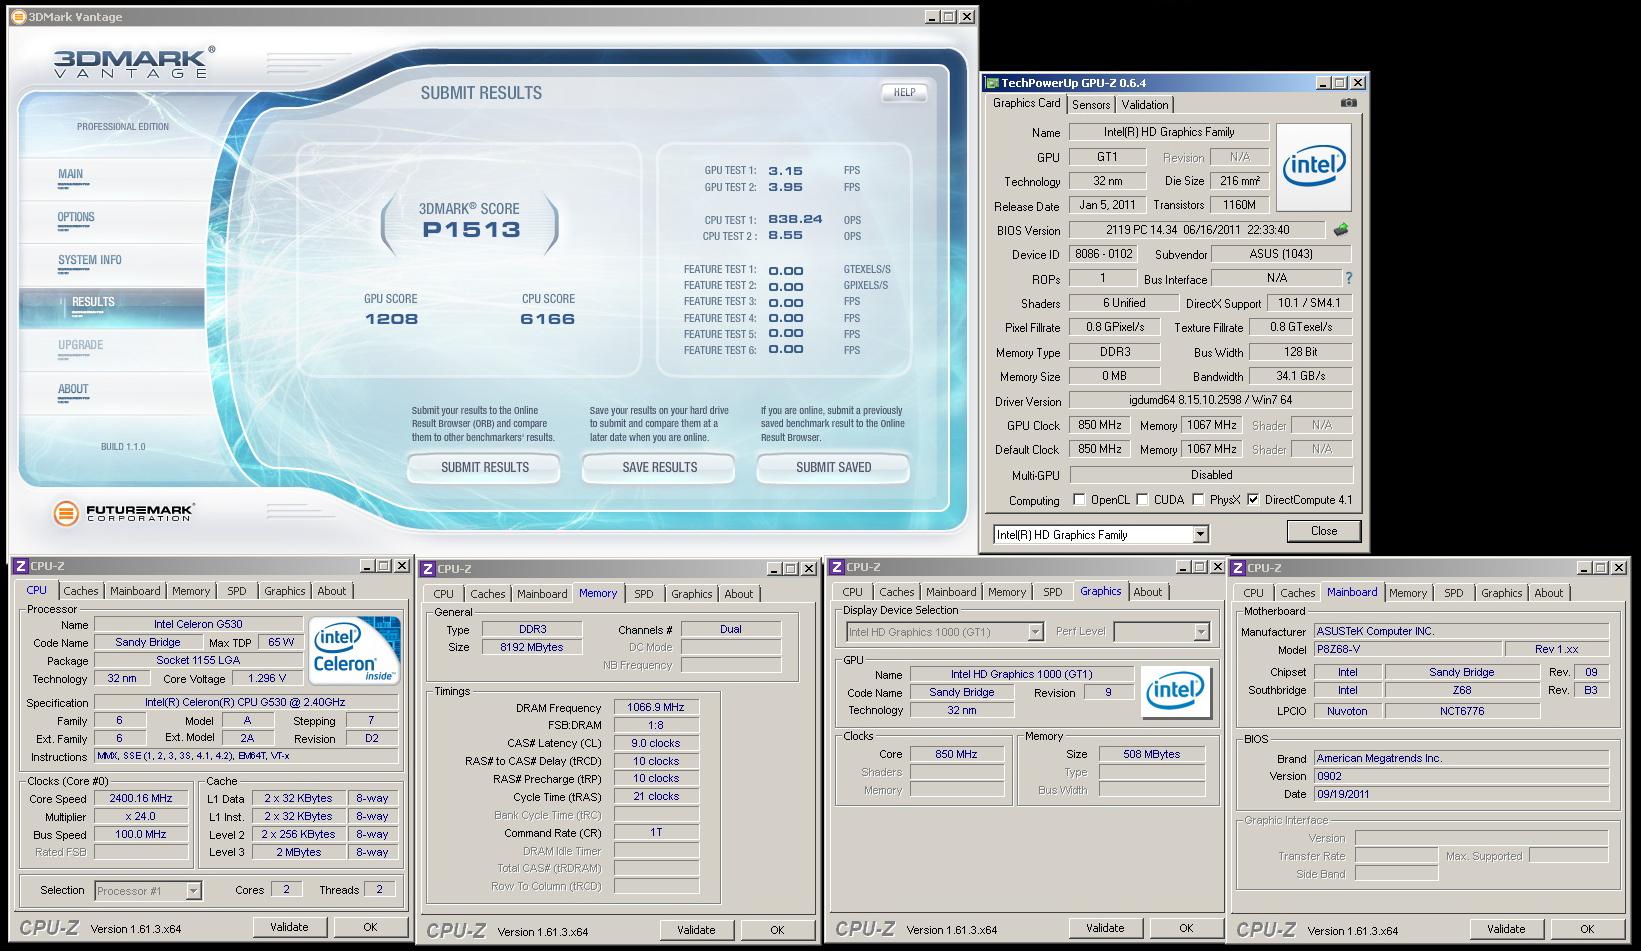Image resolution: width=1641 pixels, height=951 pixels.
Task: Open the Mainboard tab in CPU-Z CPU window
Action: point(135,591)
